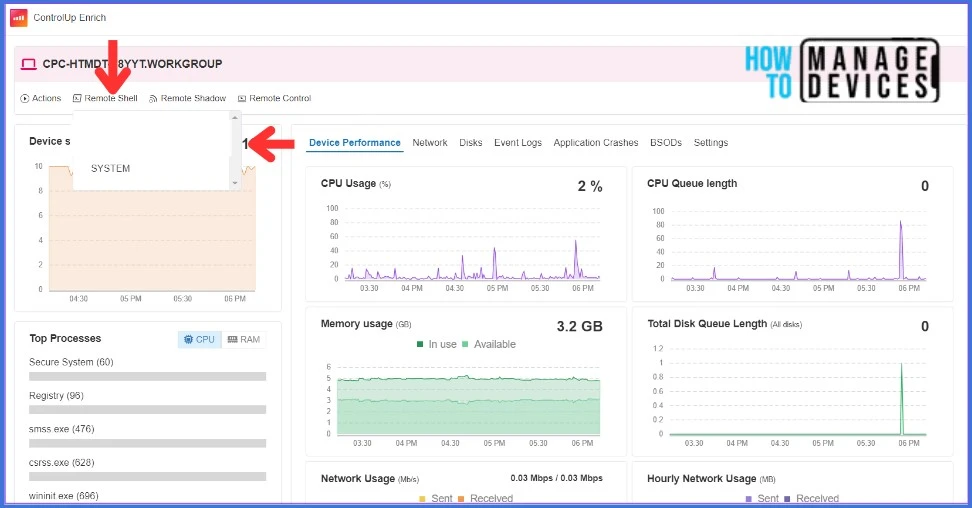Viewport: 972px width, 508px height.
Task: Click the Top Processes heading
Action: point(65,338)
